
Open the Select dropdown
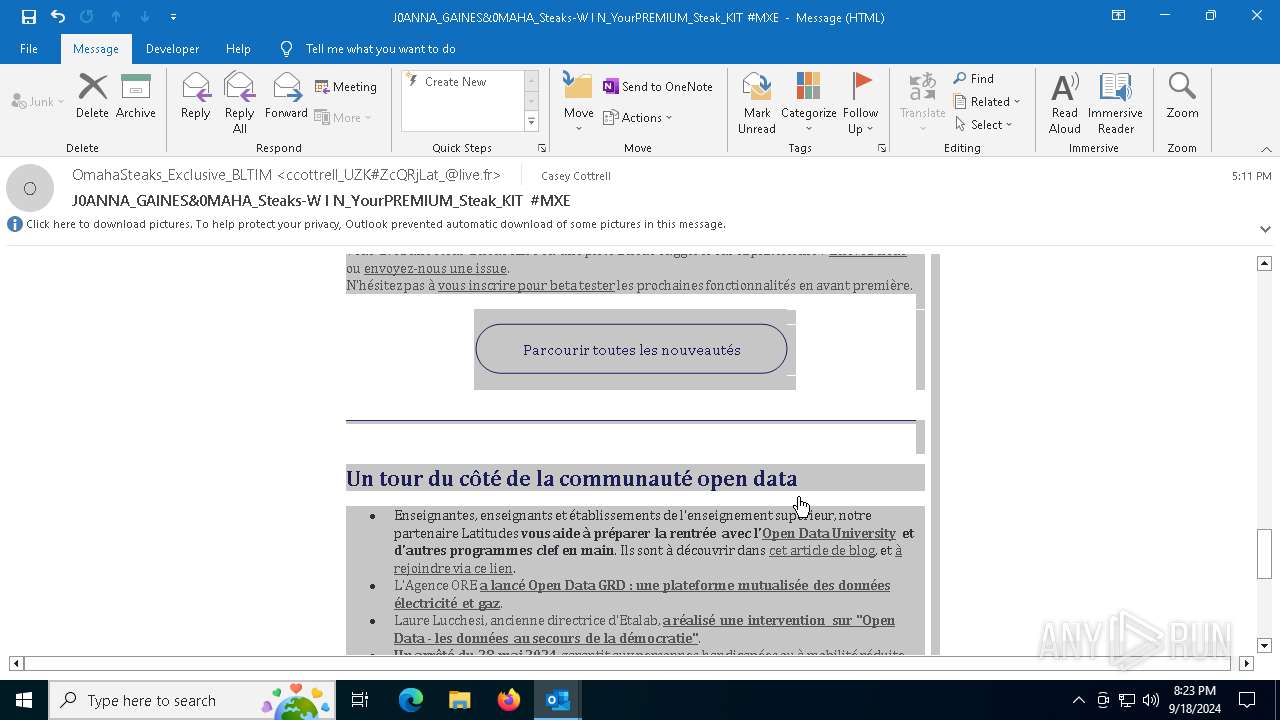(984, 125)
